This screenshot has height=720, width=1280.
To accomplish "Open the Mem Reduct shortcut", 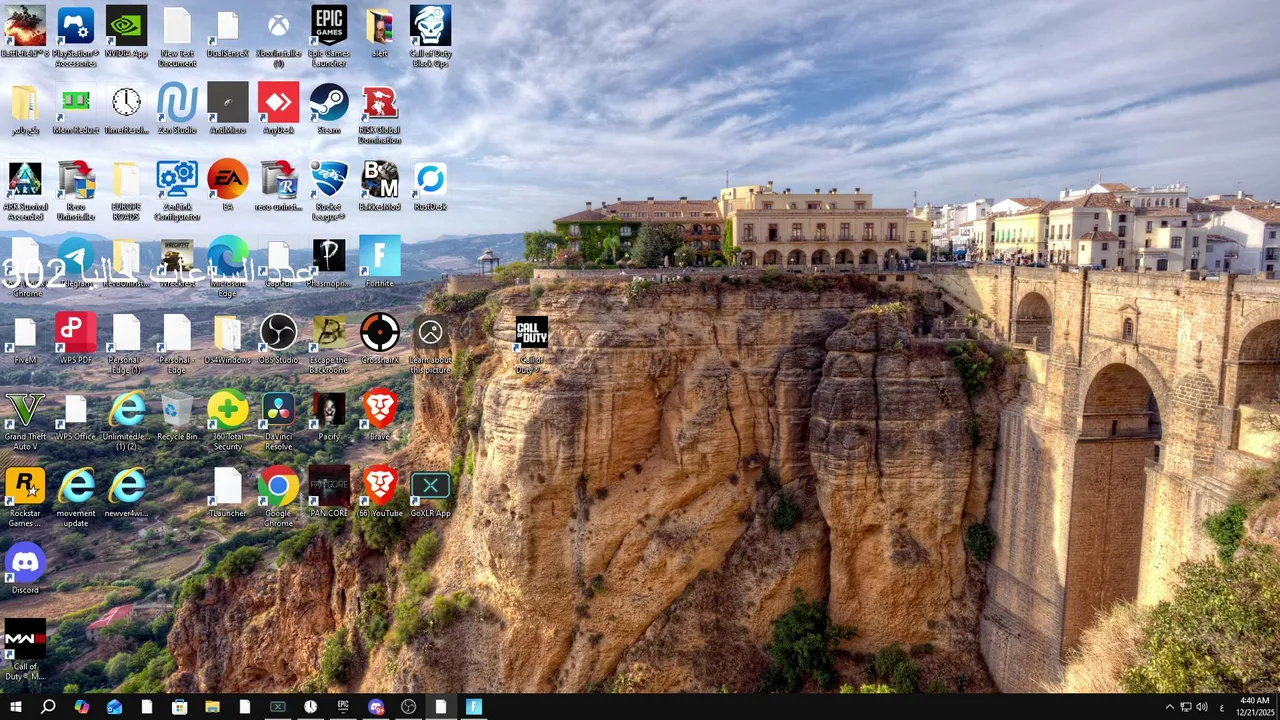I will point(76,110).
